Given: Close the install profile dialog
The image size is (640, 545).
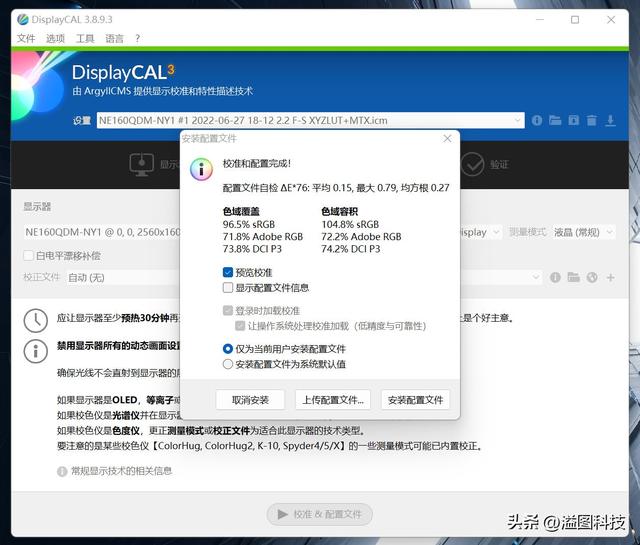Looking at the screenshot, I should pos(447,138).
